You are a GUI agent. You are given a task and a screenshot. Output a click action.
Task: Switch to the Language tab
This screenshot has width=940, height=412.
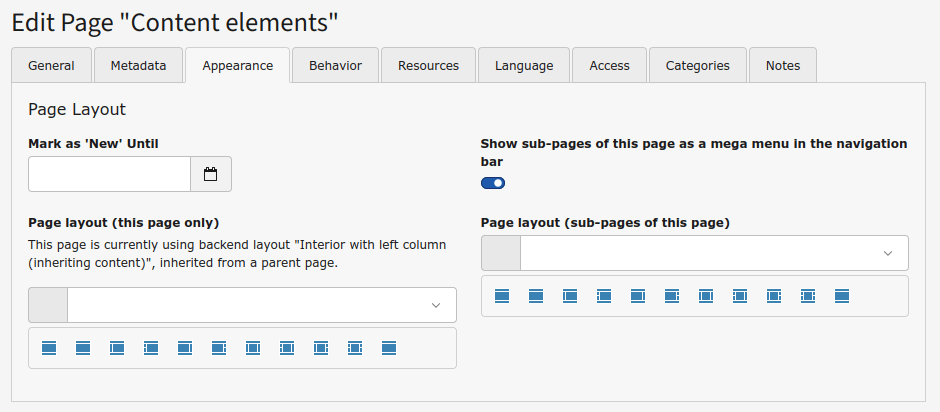click(x=523, y=65)
